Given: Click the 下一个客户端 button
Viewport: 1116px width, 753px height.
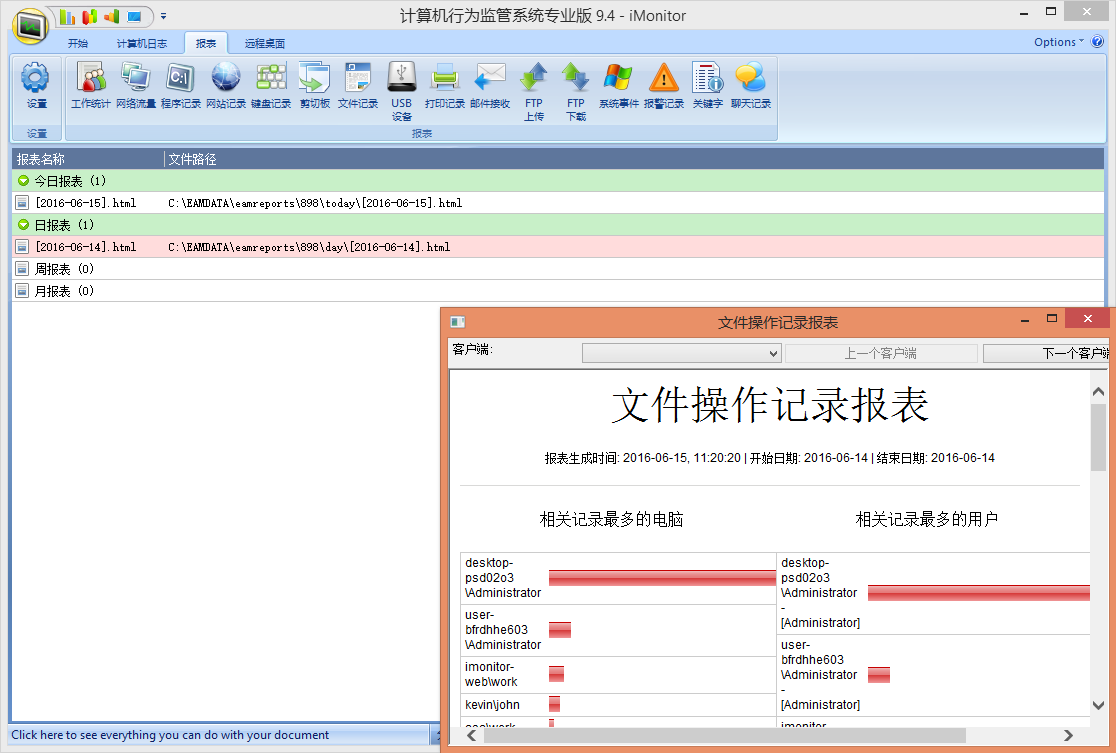Looking at the screenshot, I should pos(1047,353).
